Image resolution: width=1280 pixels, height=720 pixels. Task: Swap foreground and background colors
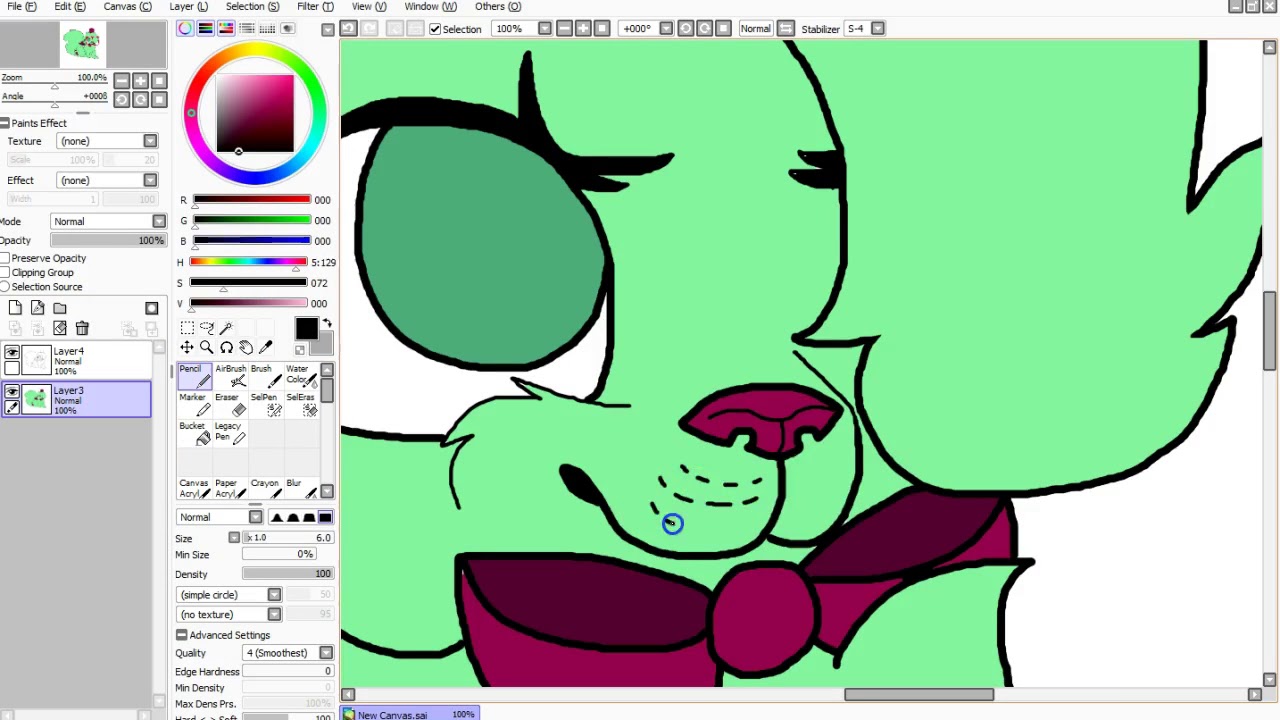(x=327, y=324)
